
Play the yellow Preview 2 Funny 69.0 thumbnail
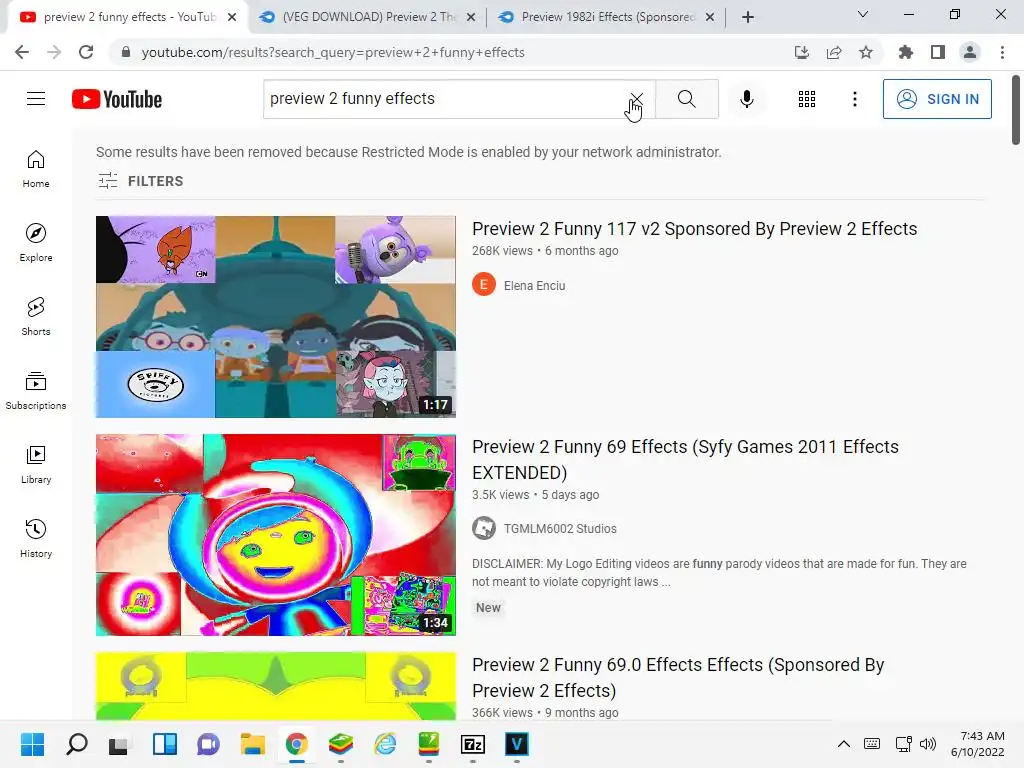point(276,686)
